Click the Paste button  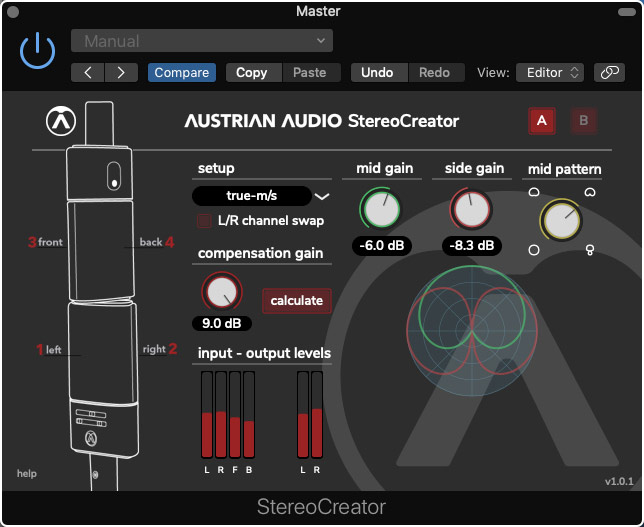310,73
